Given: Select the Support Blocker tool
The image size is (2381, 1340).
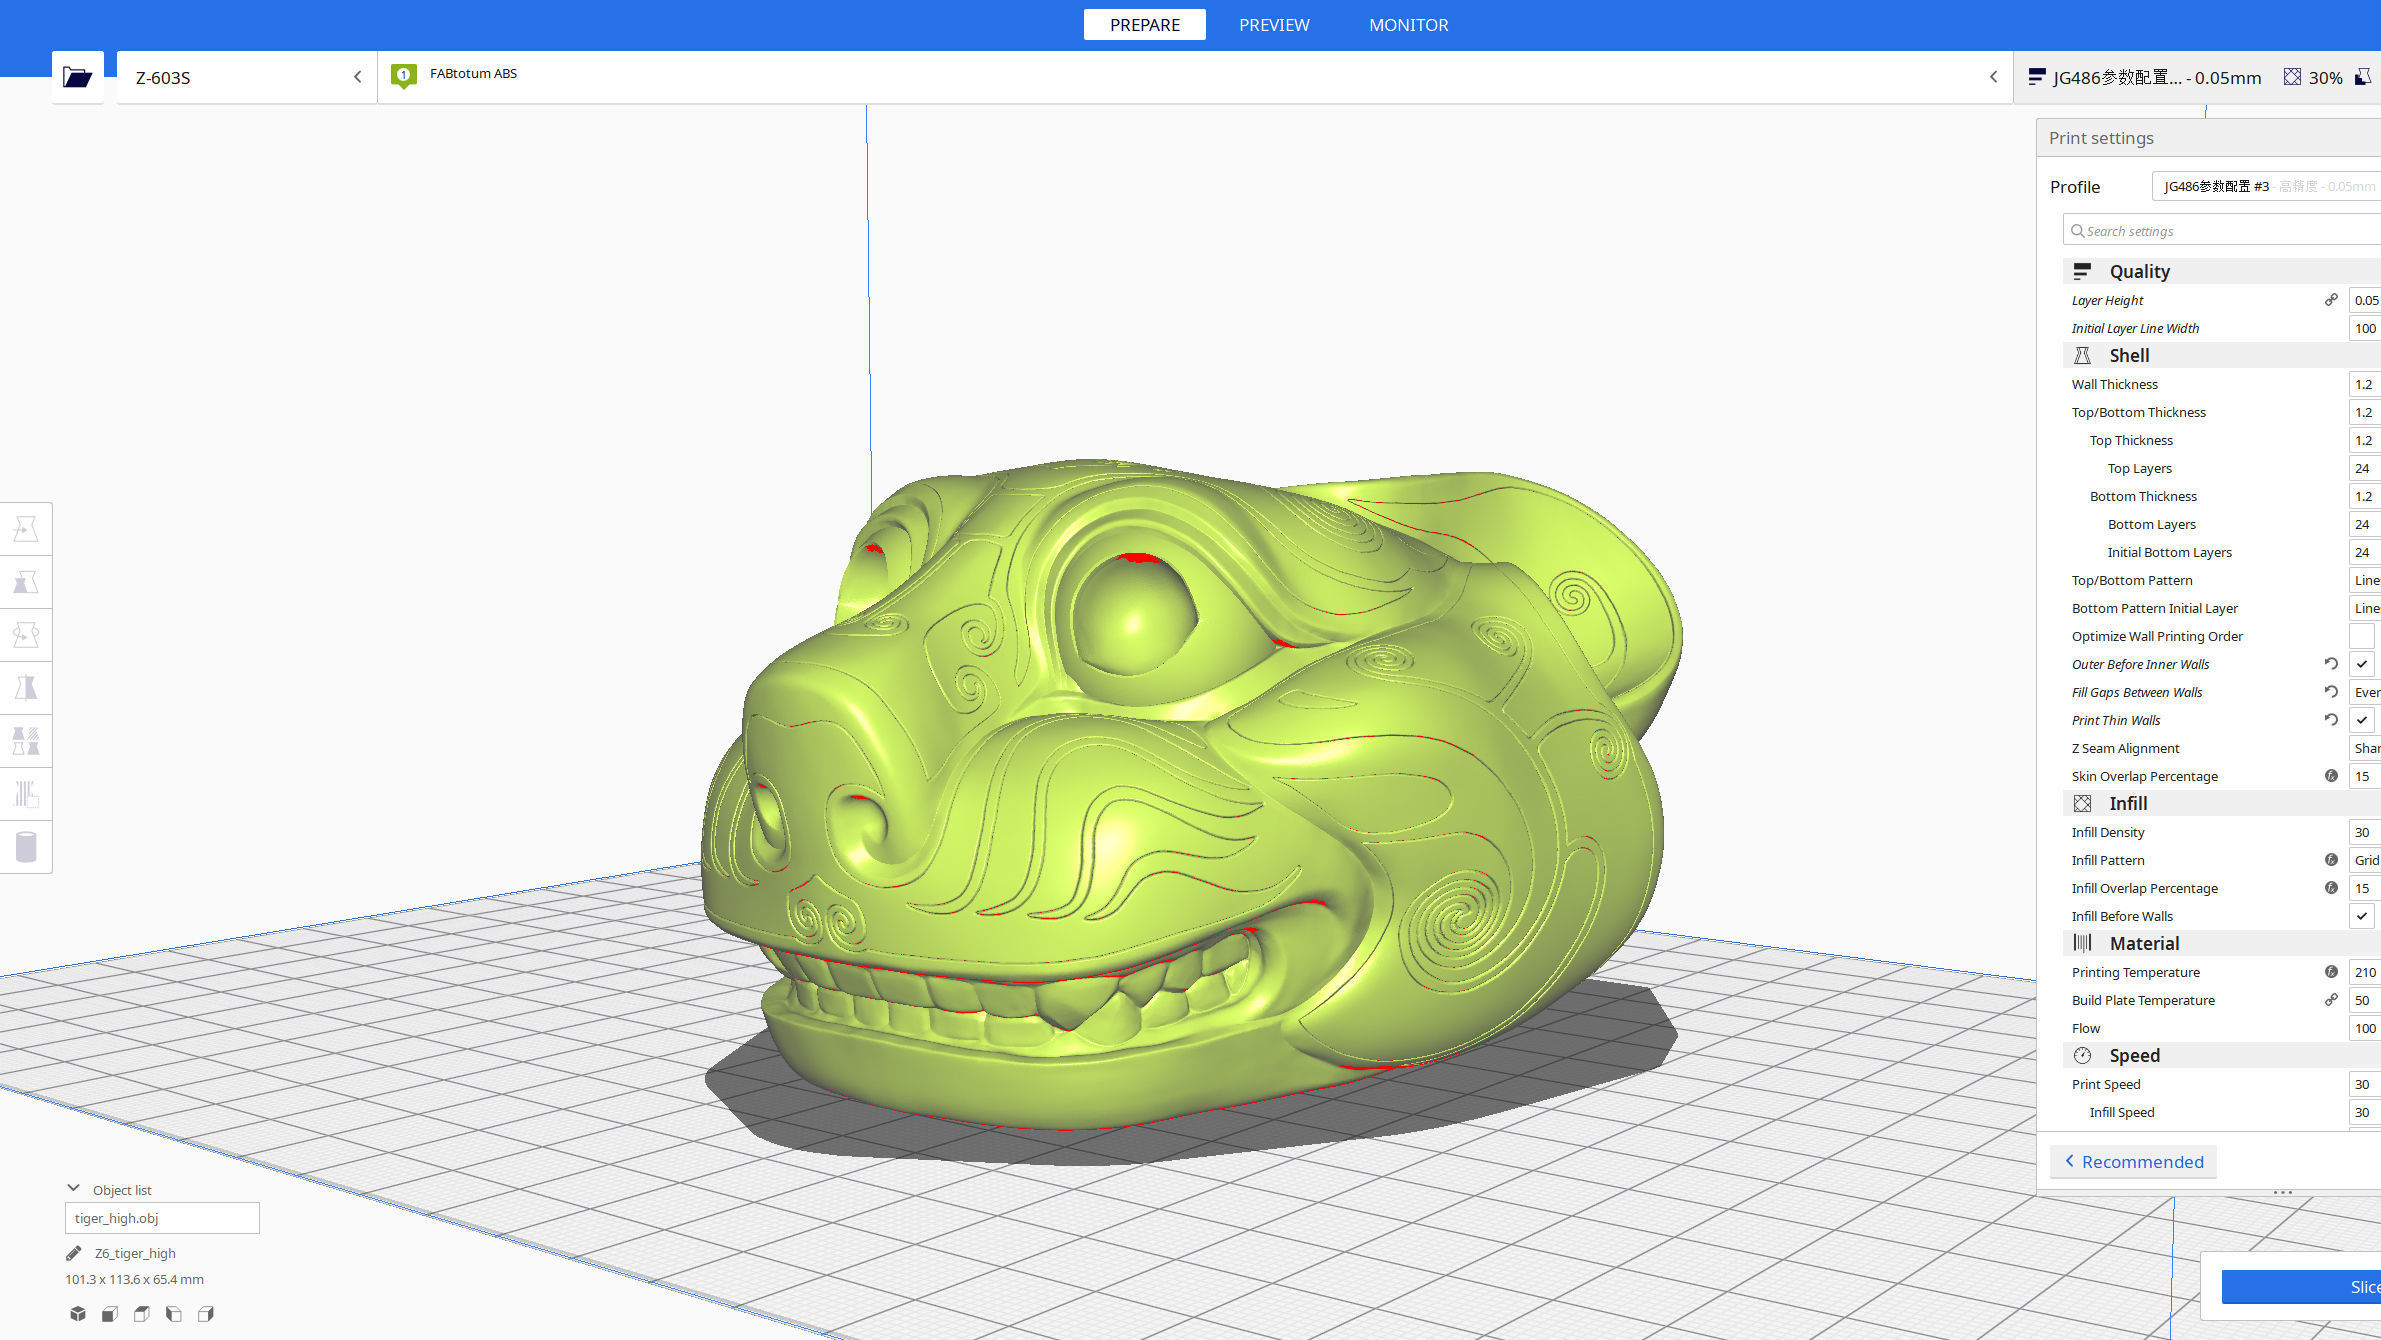Looking at the screenshot, I should (x=26, y=794).
